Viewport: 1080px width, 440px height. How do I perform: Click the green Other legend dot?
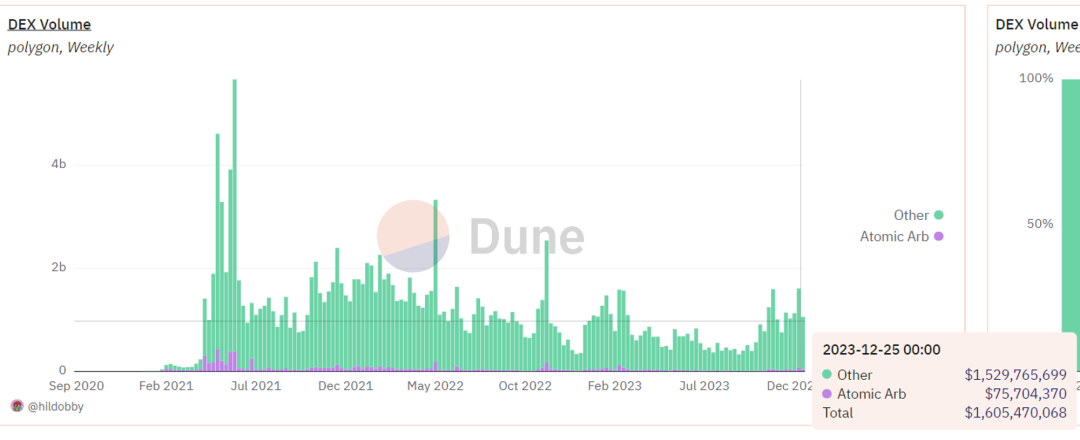(x=938, y=215)
